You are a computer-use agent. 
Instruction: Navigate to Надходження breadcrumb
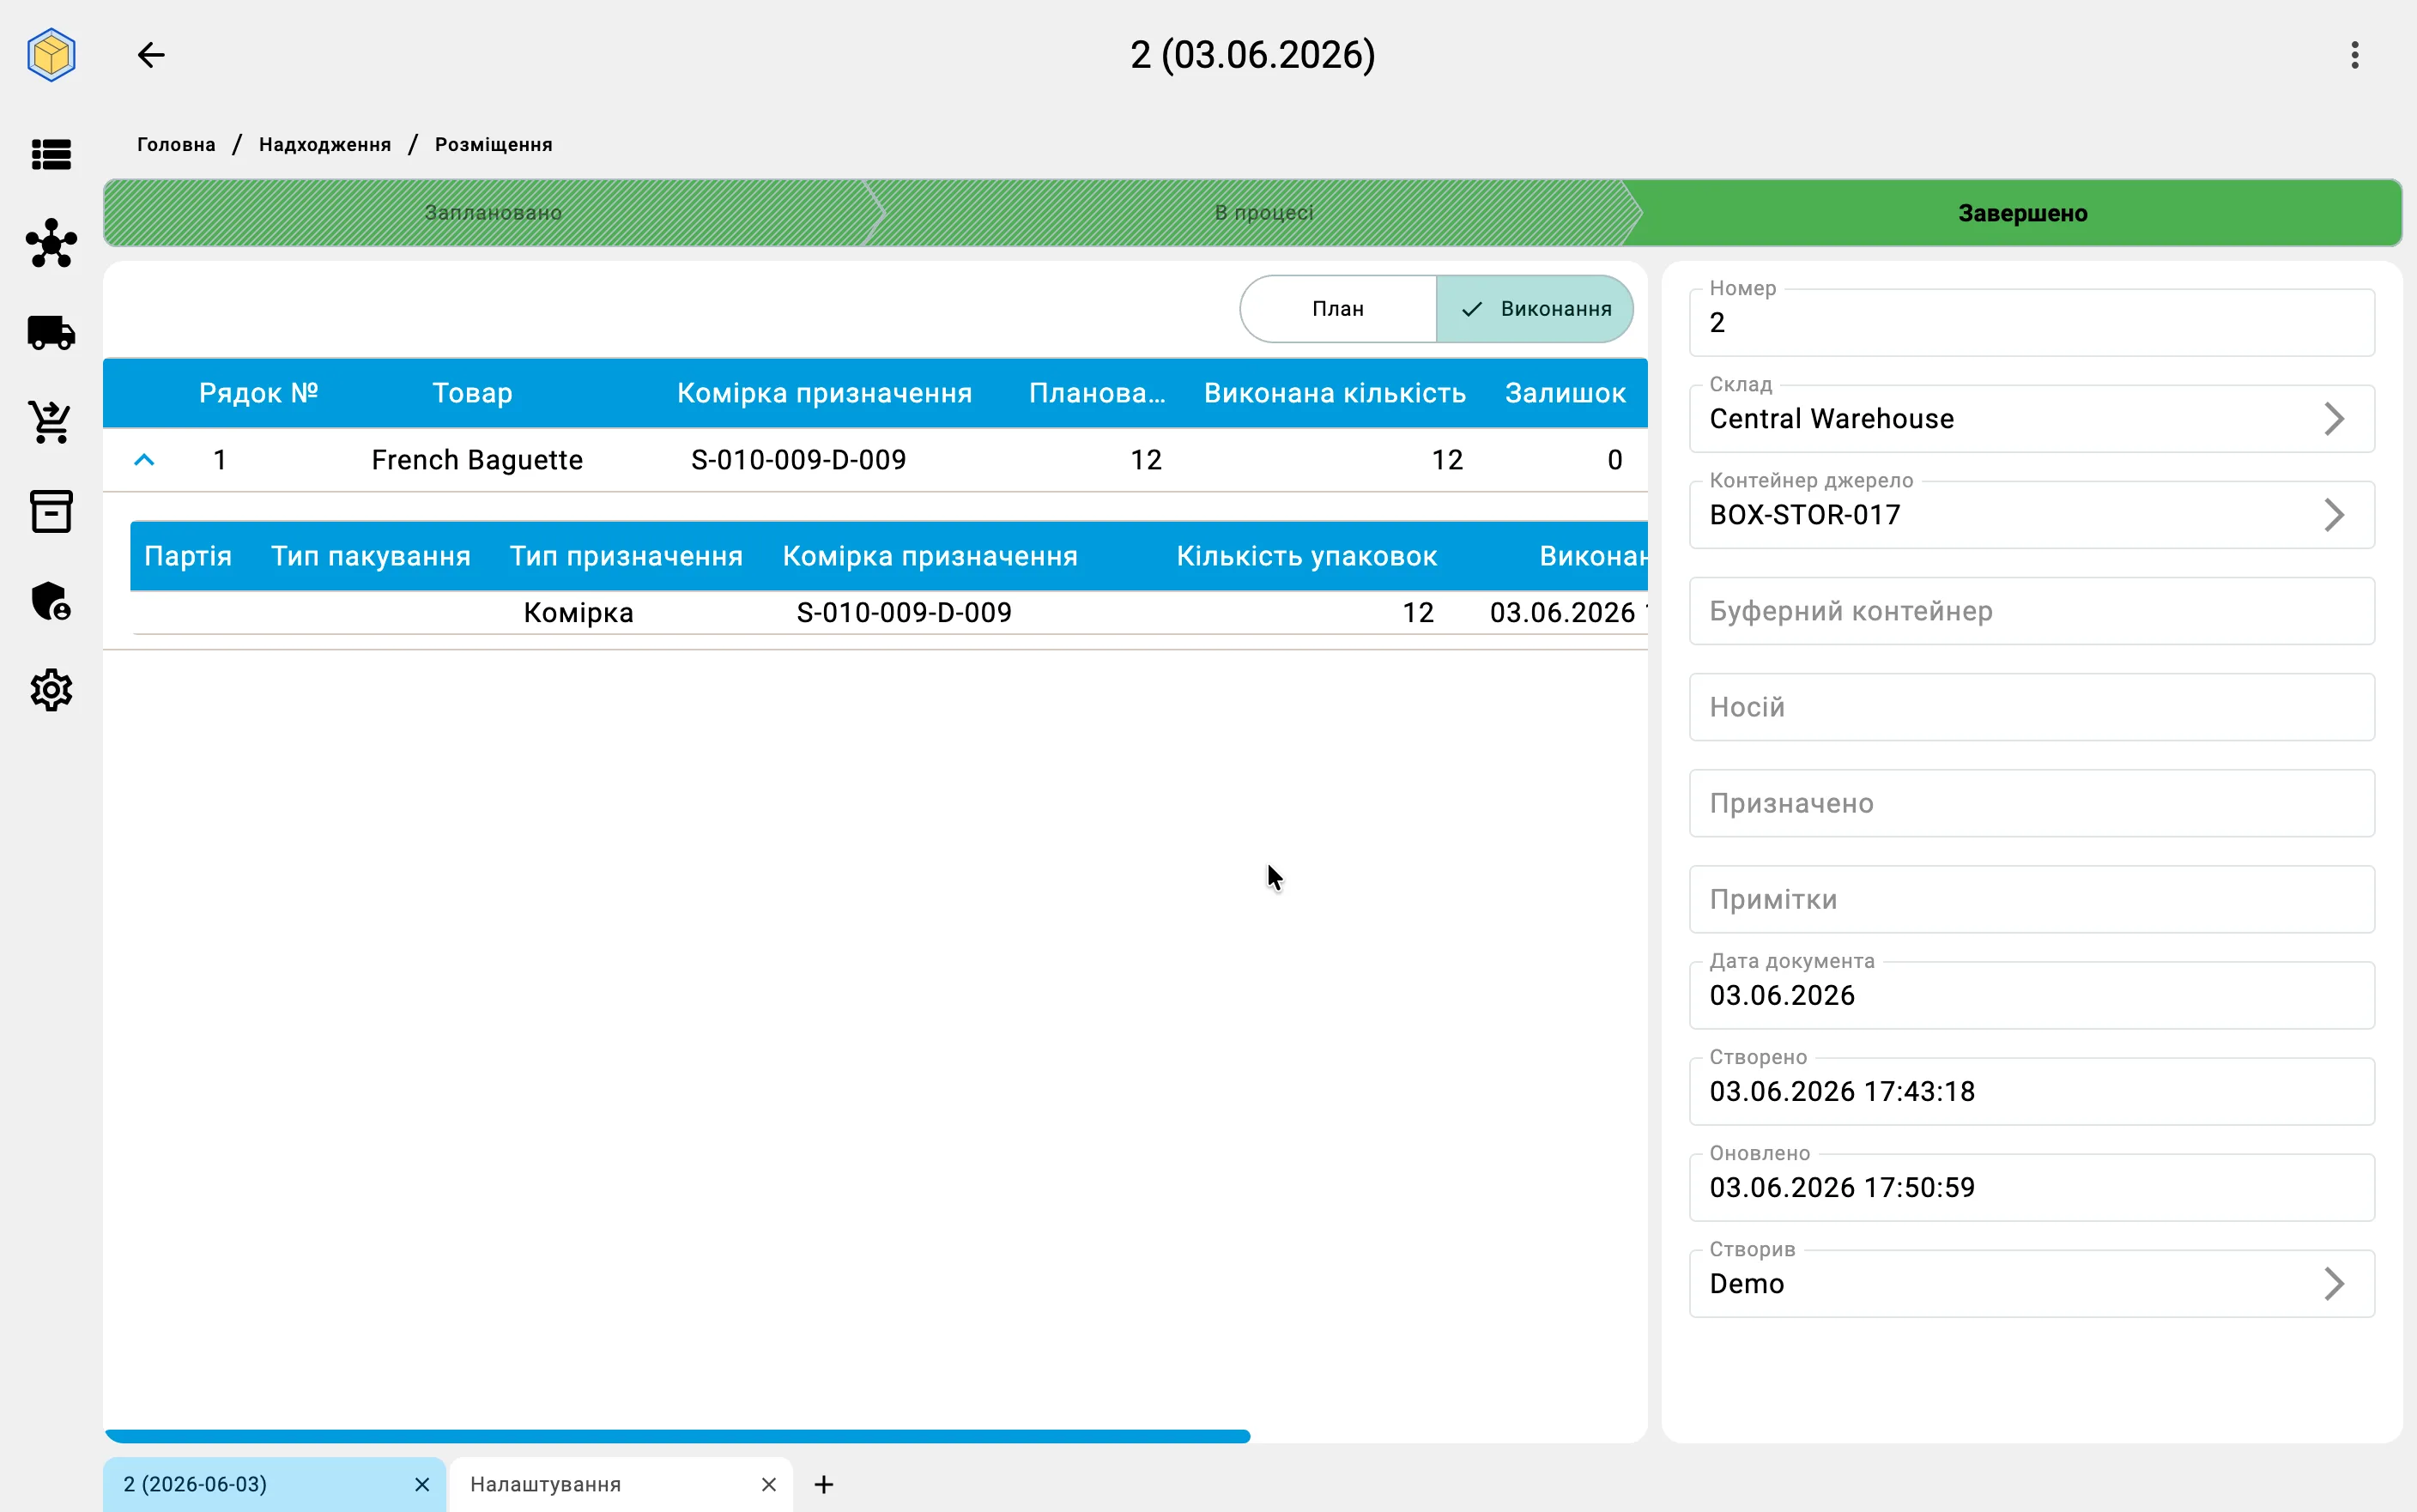pyautogui.click(x=325, y=144)
